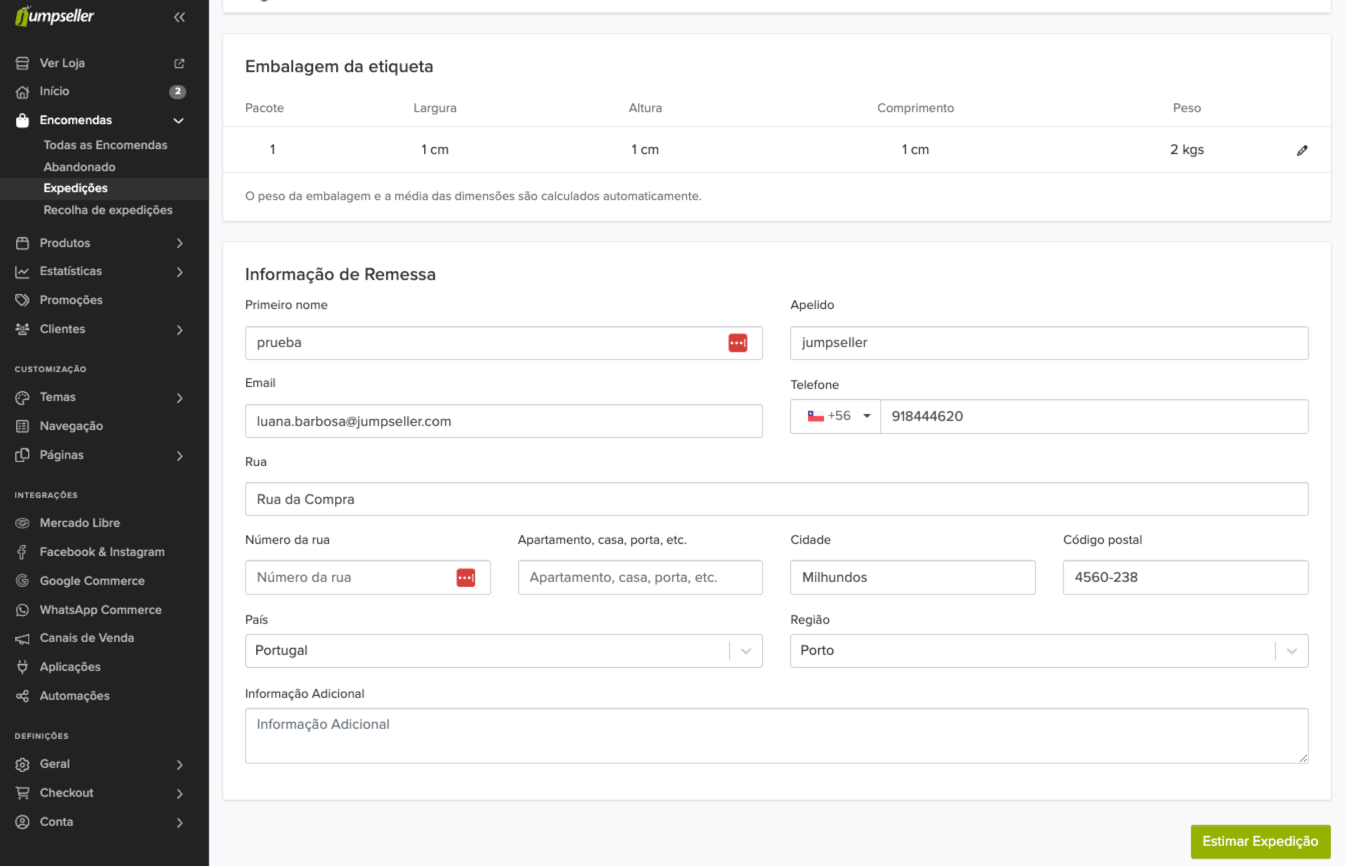
Task: Expand the Produtos submenu chevron
Action: tap(180, 243)
